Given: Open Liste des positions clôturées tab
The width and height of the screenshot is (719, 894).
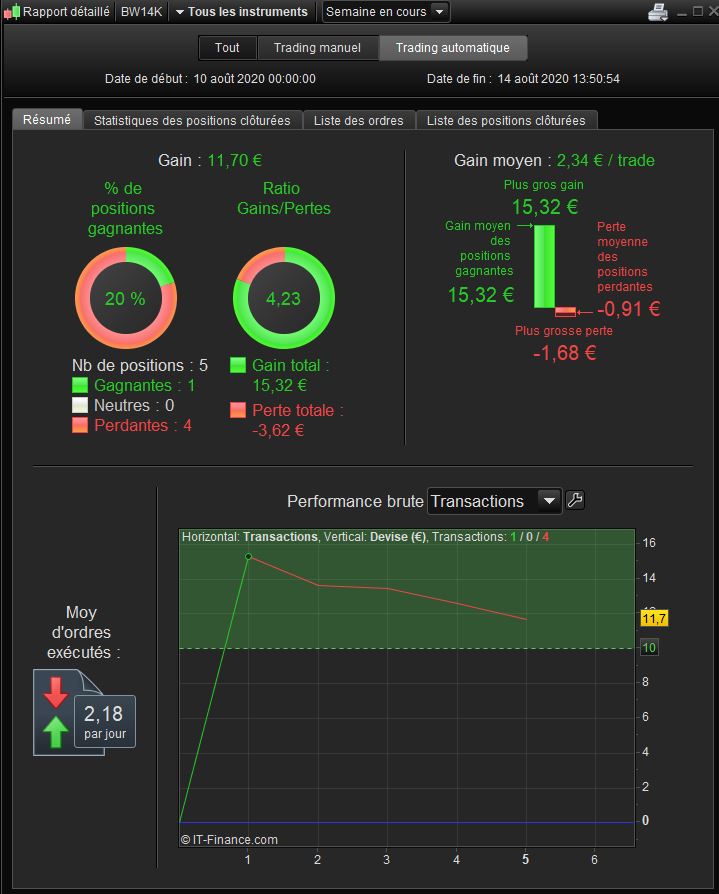Looking at the screenshot, I should click(506, 120).
